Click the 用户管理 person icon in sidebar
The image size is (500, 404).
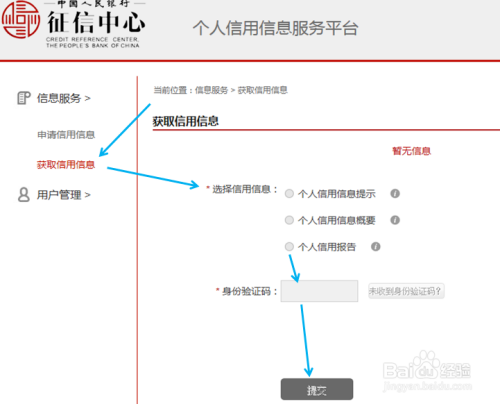tap(24, 195)
